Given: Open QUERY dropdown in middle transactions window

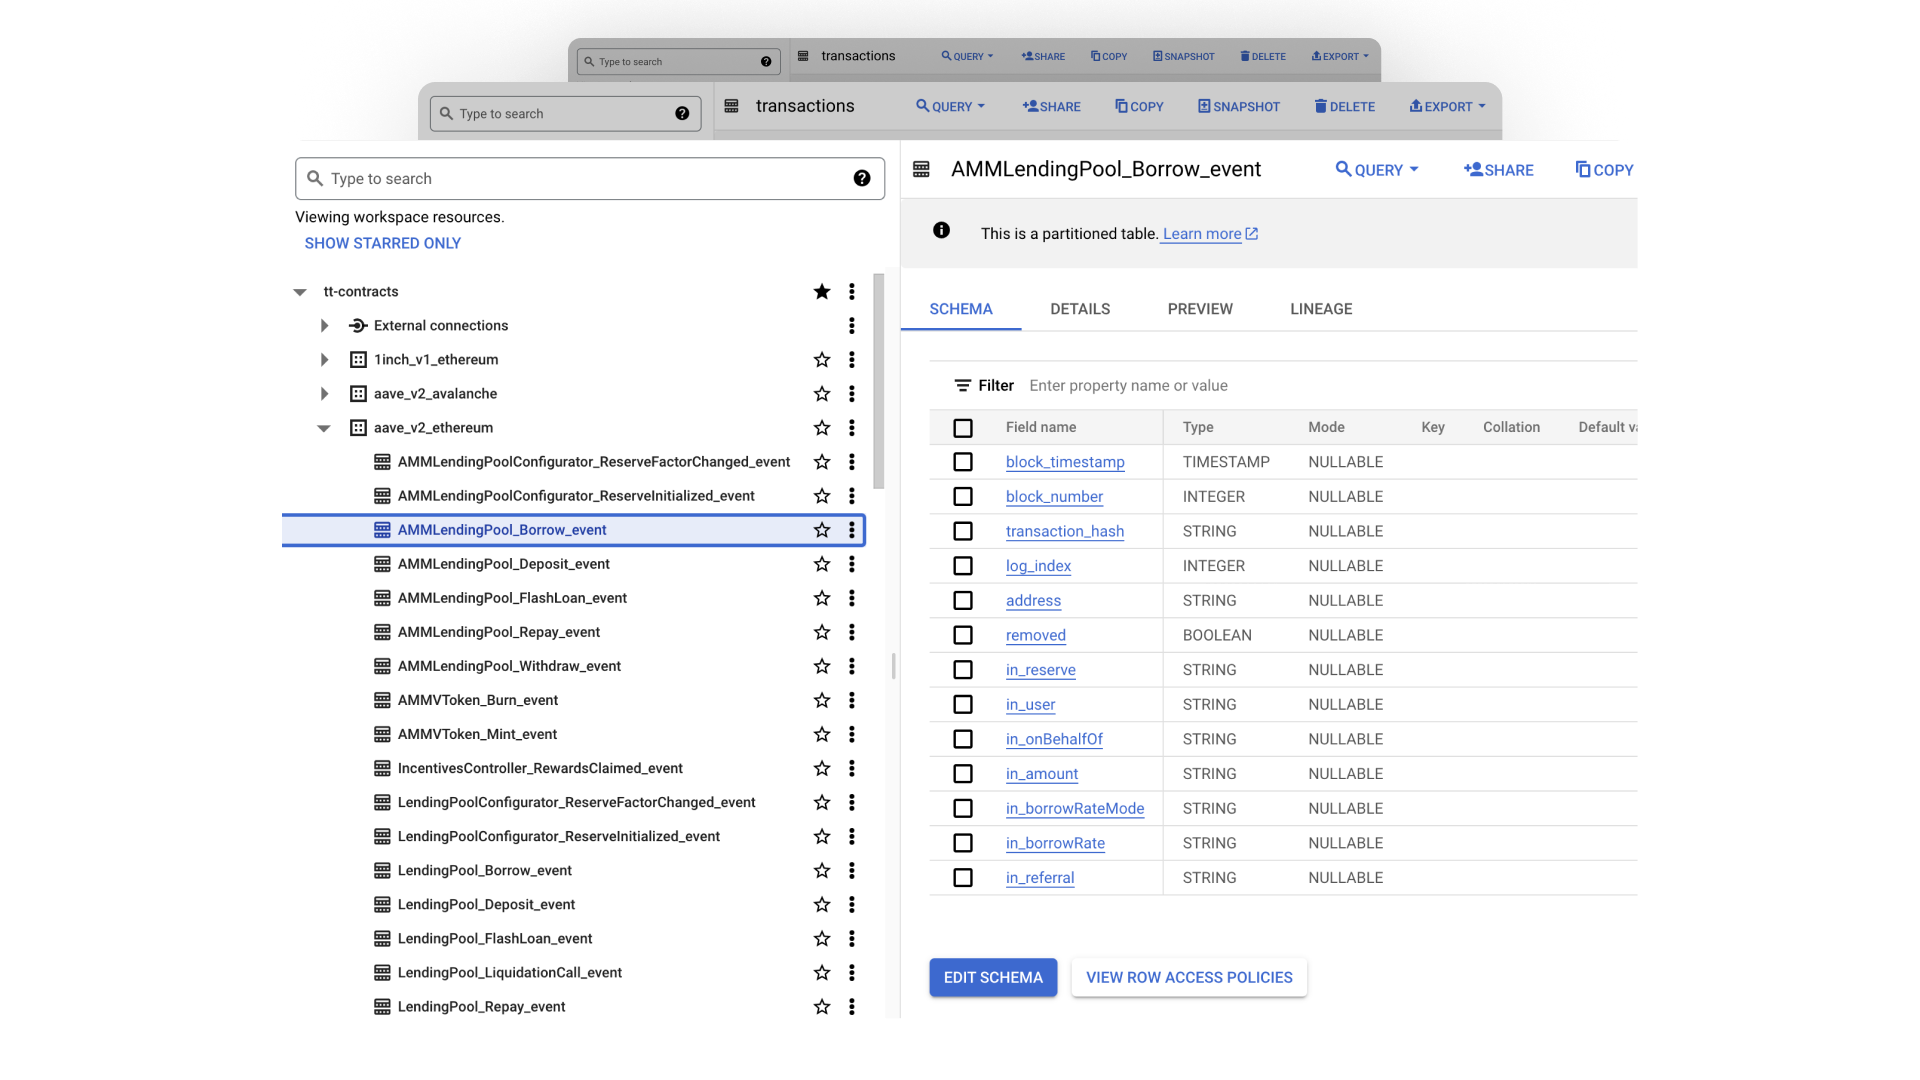Looking at the screenshot, I should pos(951,107).
